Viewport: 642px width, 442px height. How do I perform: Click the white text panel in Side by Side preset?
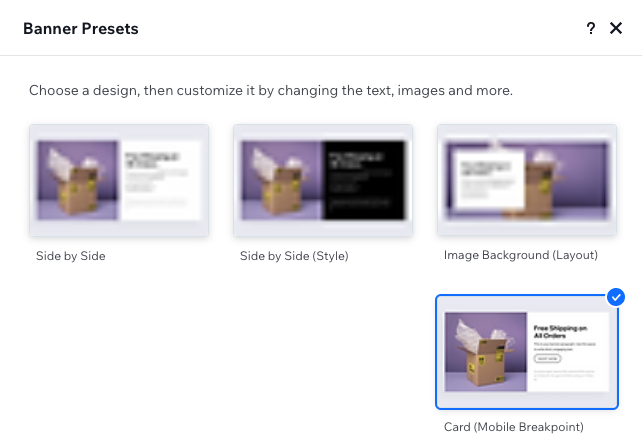160,180
